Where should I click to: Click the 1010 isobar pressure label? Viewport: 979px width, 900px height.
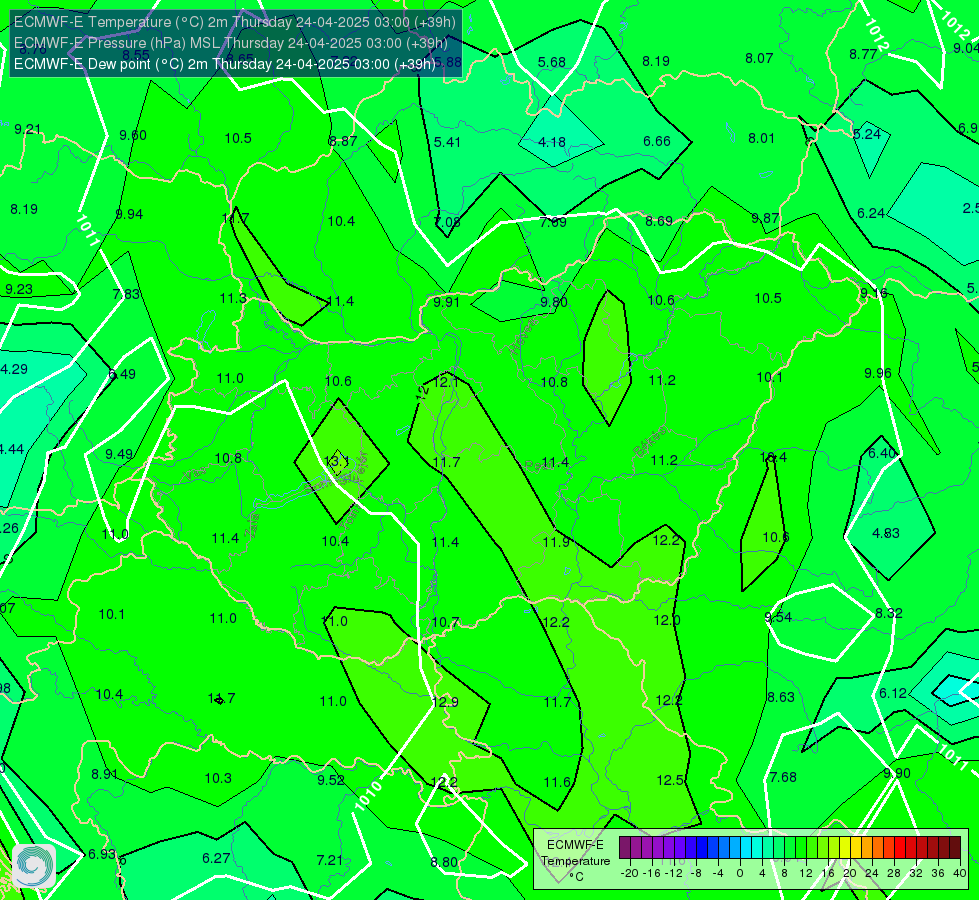click(x=368, y=796)
